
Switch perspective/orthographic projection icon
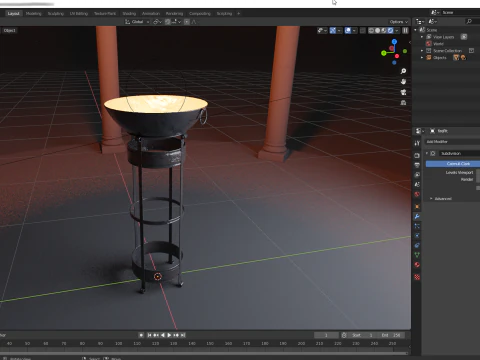[403, 102]
